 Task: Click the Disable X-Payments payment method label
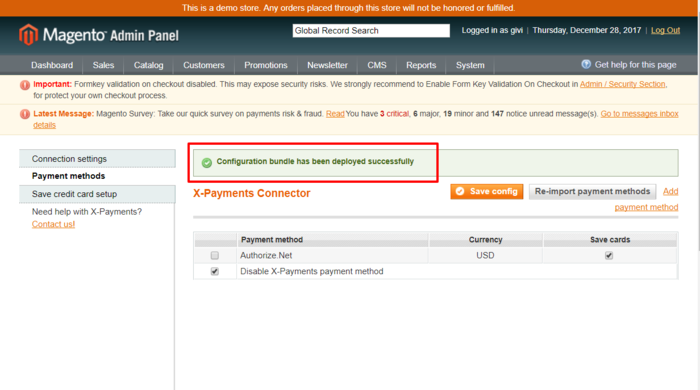[312, 271]
